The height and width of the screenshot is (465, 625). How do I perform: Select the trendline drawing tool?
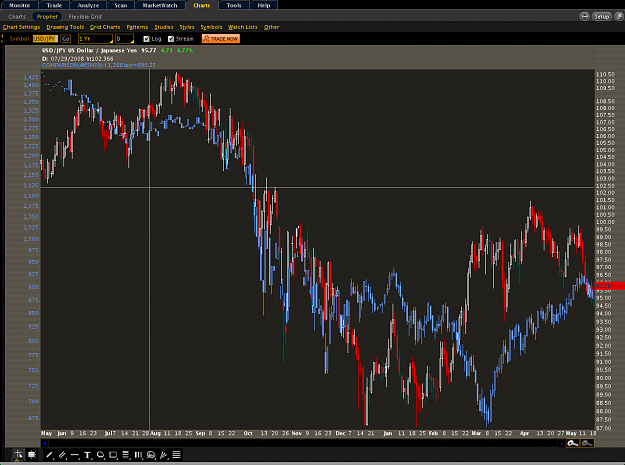(x=49, y=455)
